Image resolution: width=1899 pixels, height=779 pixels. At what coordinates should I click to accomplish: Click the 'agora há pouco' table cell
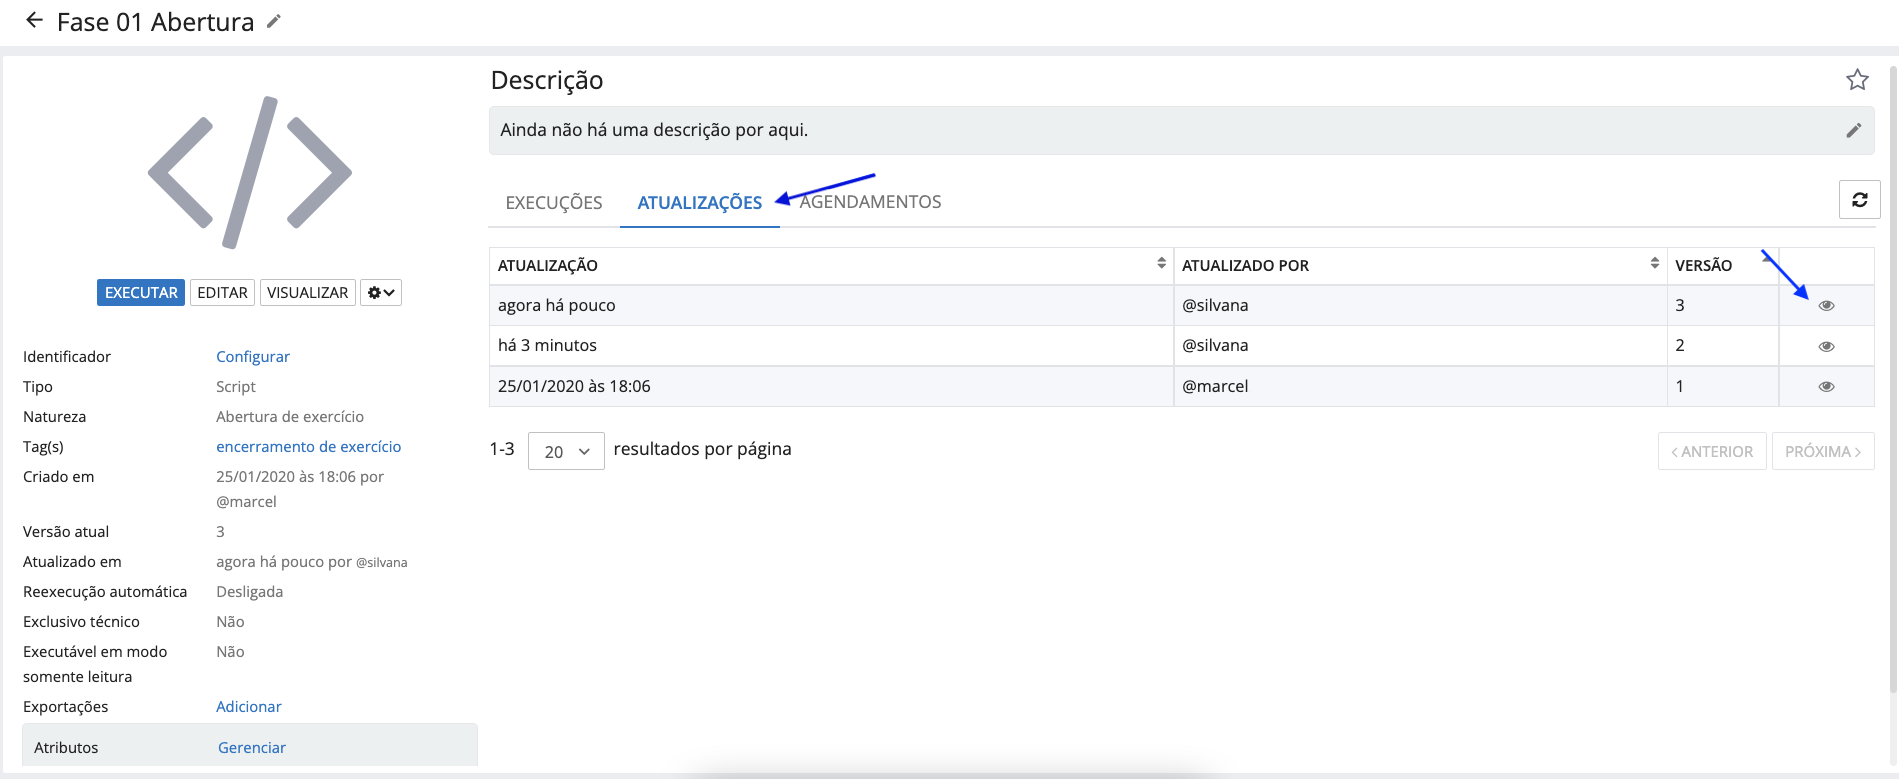[x=831, y=306]
